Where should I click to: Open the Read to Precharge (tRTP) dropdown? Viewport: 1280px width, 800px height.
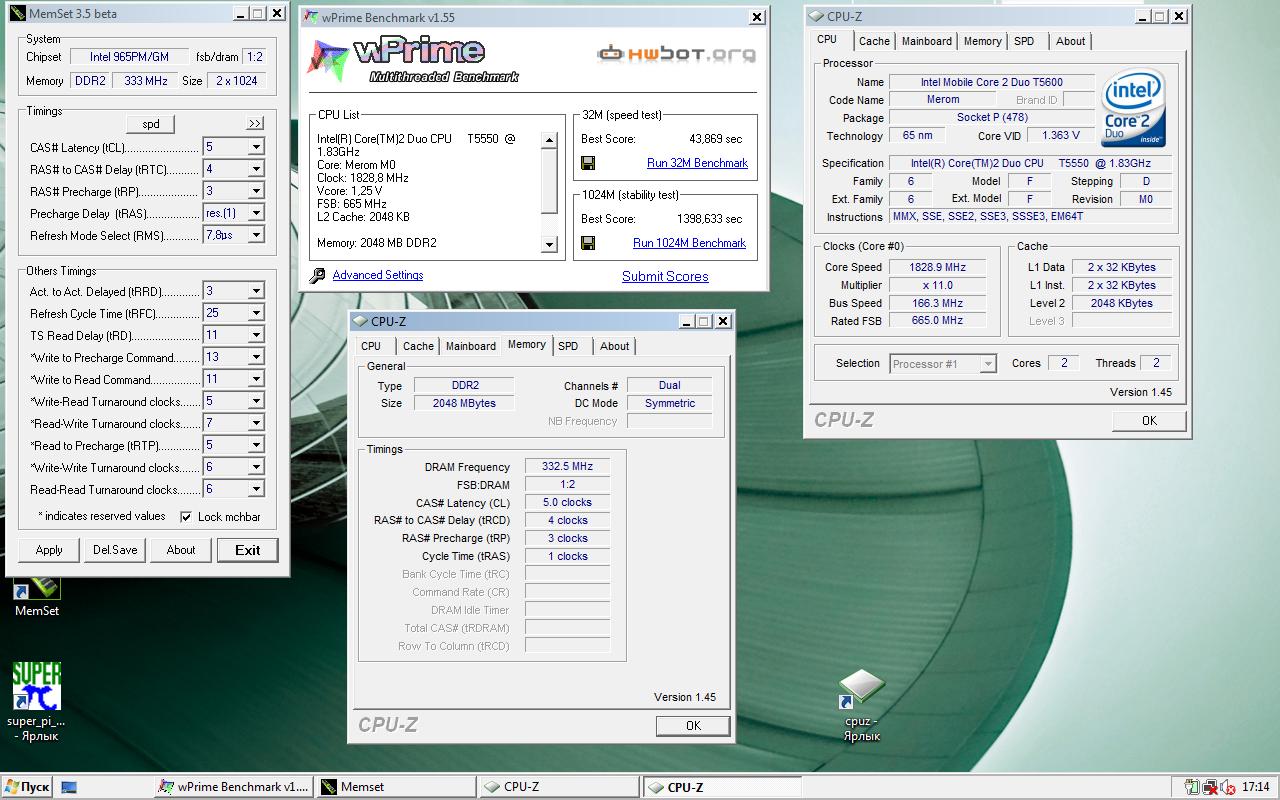256,445
